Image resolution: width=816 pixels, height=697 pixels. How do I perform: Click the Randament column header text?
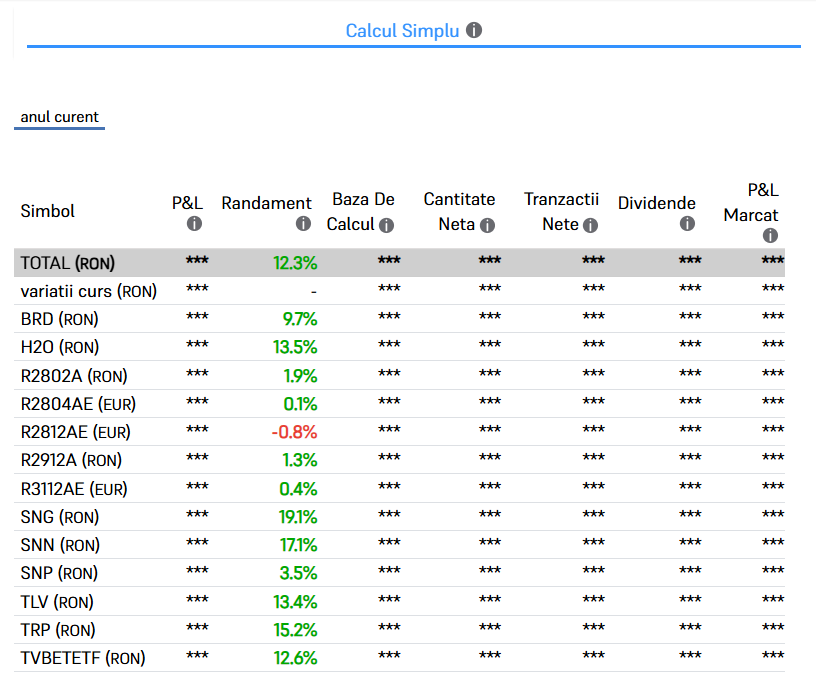click(x=266, y=203)
